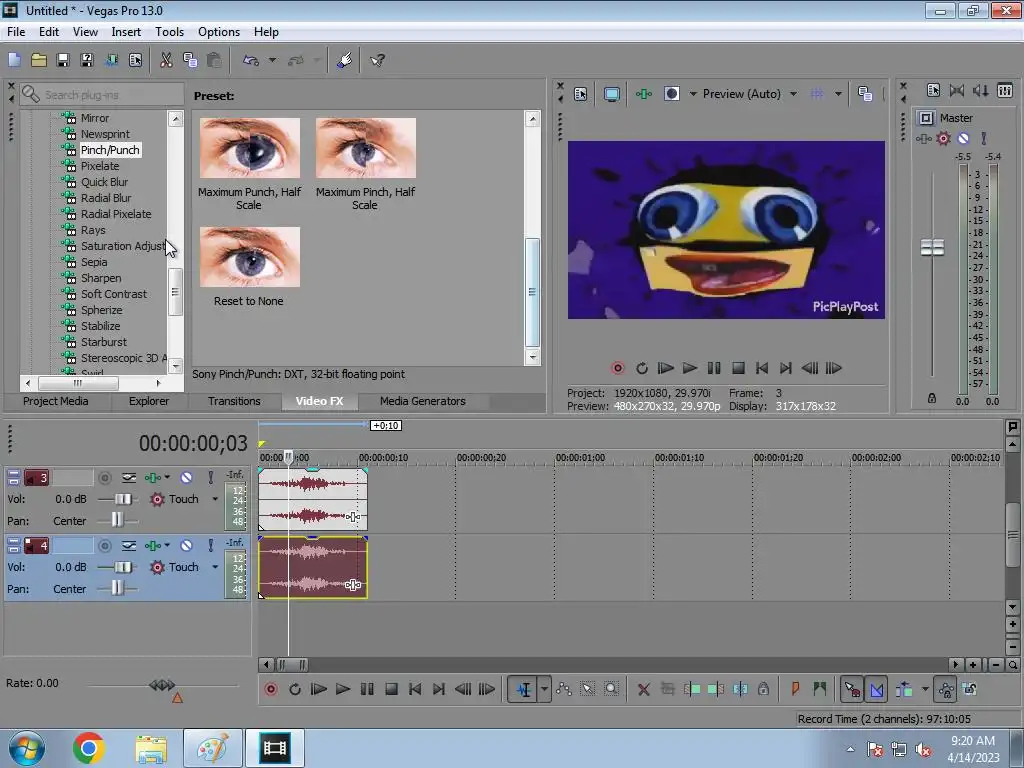The image size is (1024, 768).
Task: Switch to the Transitions tab
Action: click(x=234, y=401)
